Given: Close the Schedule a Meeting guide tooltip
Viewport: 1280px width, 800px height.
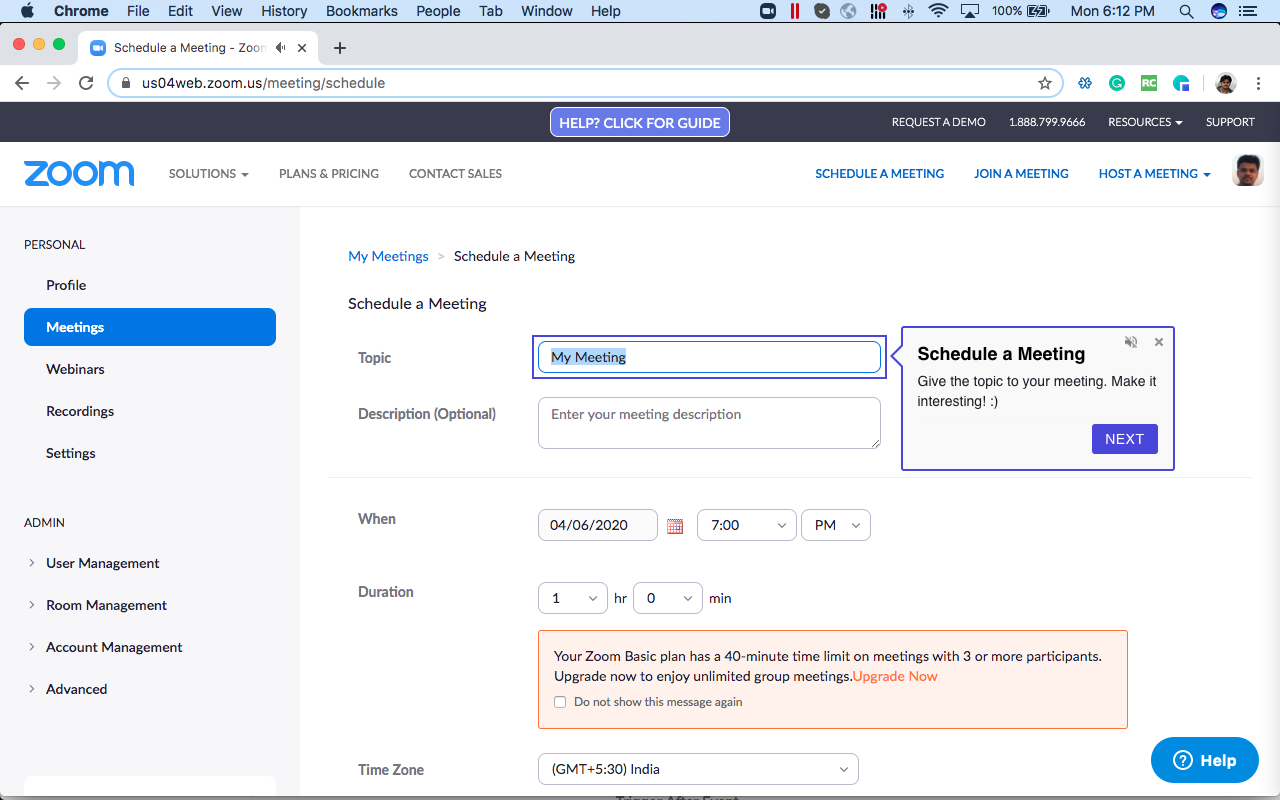Looking at the screenshot, I should point(1159,342).
